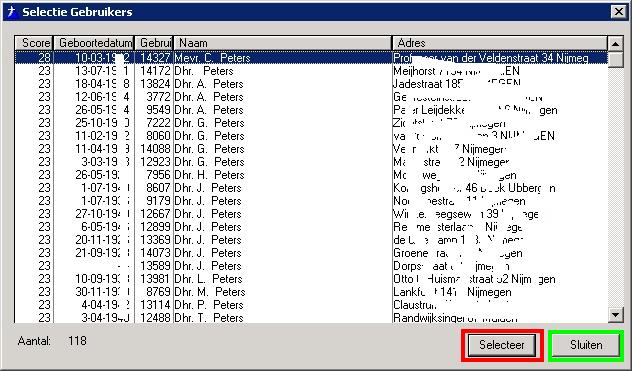Sort by the Naam column header
The width and height of the screenshot is (632, 371).
(283, 43)
